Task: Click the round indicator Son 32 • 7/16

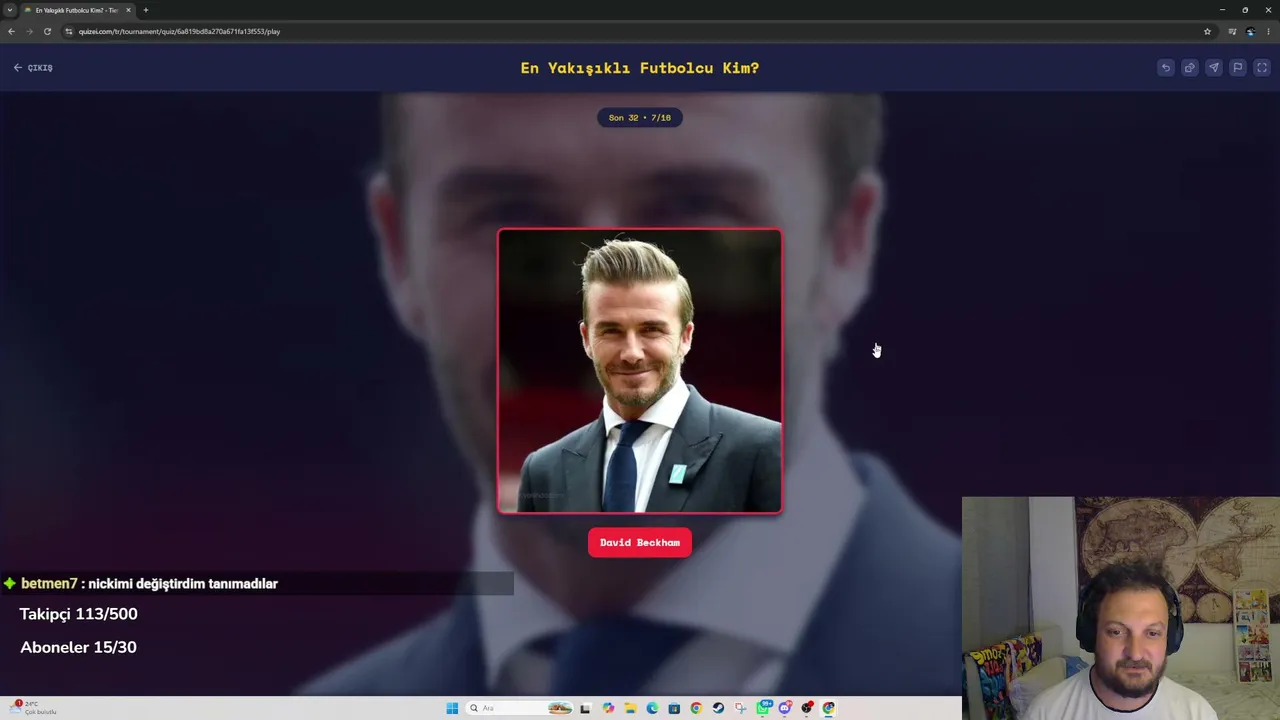Action: pos(640,118)
